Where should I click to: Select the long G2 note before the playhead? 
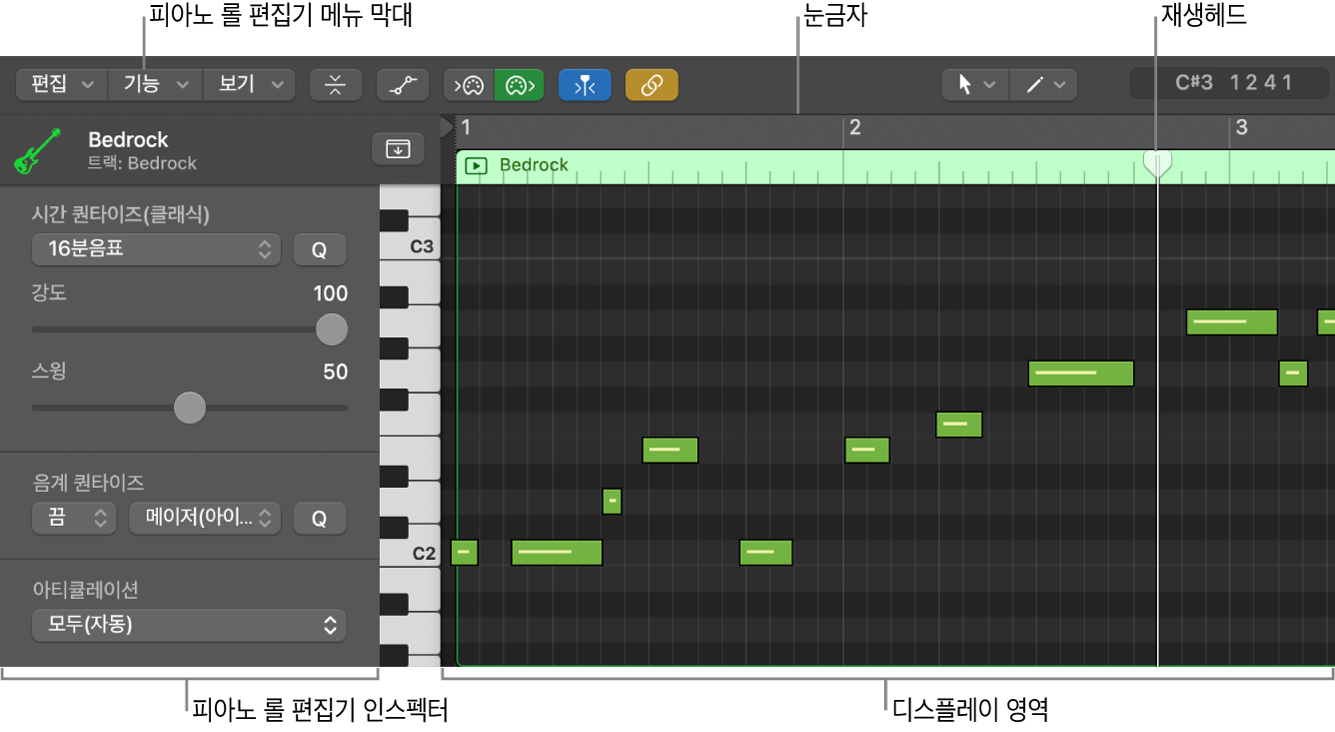[1081, 373]
